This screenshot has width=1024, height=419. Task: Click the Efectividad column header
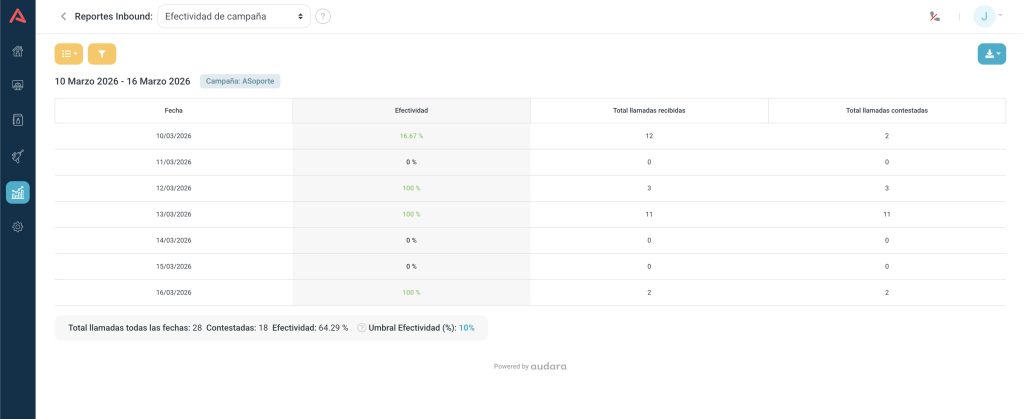tap(411, 110)
